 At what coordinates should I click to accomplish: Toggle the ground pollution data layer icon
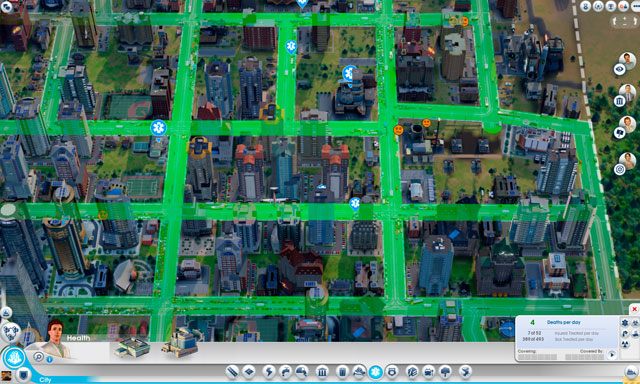(x=636, y=333)
